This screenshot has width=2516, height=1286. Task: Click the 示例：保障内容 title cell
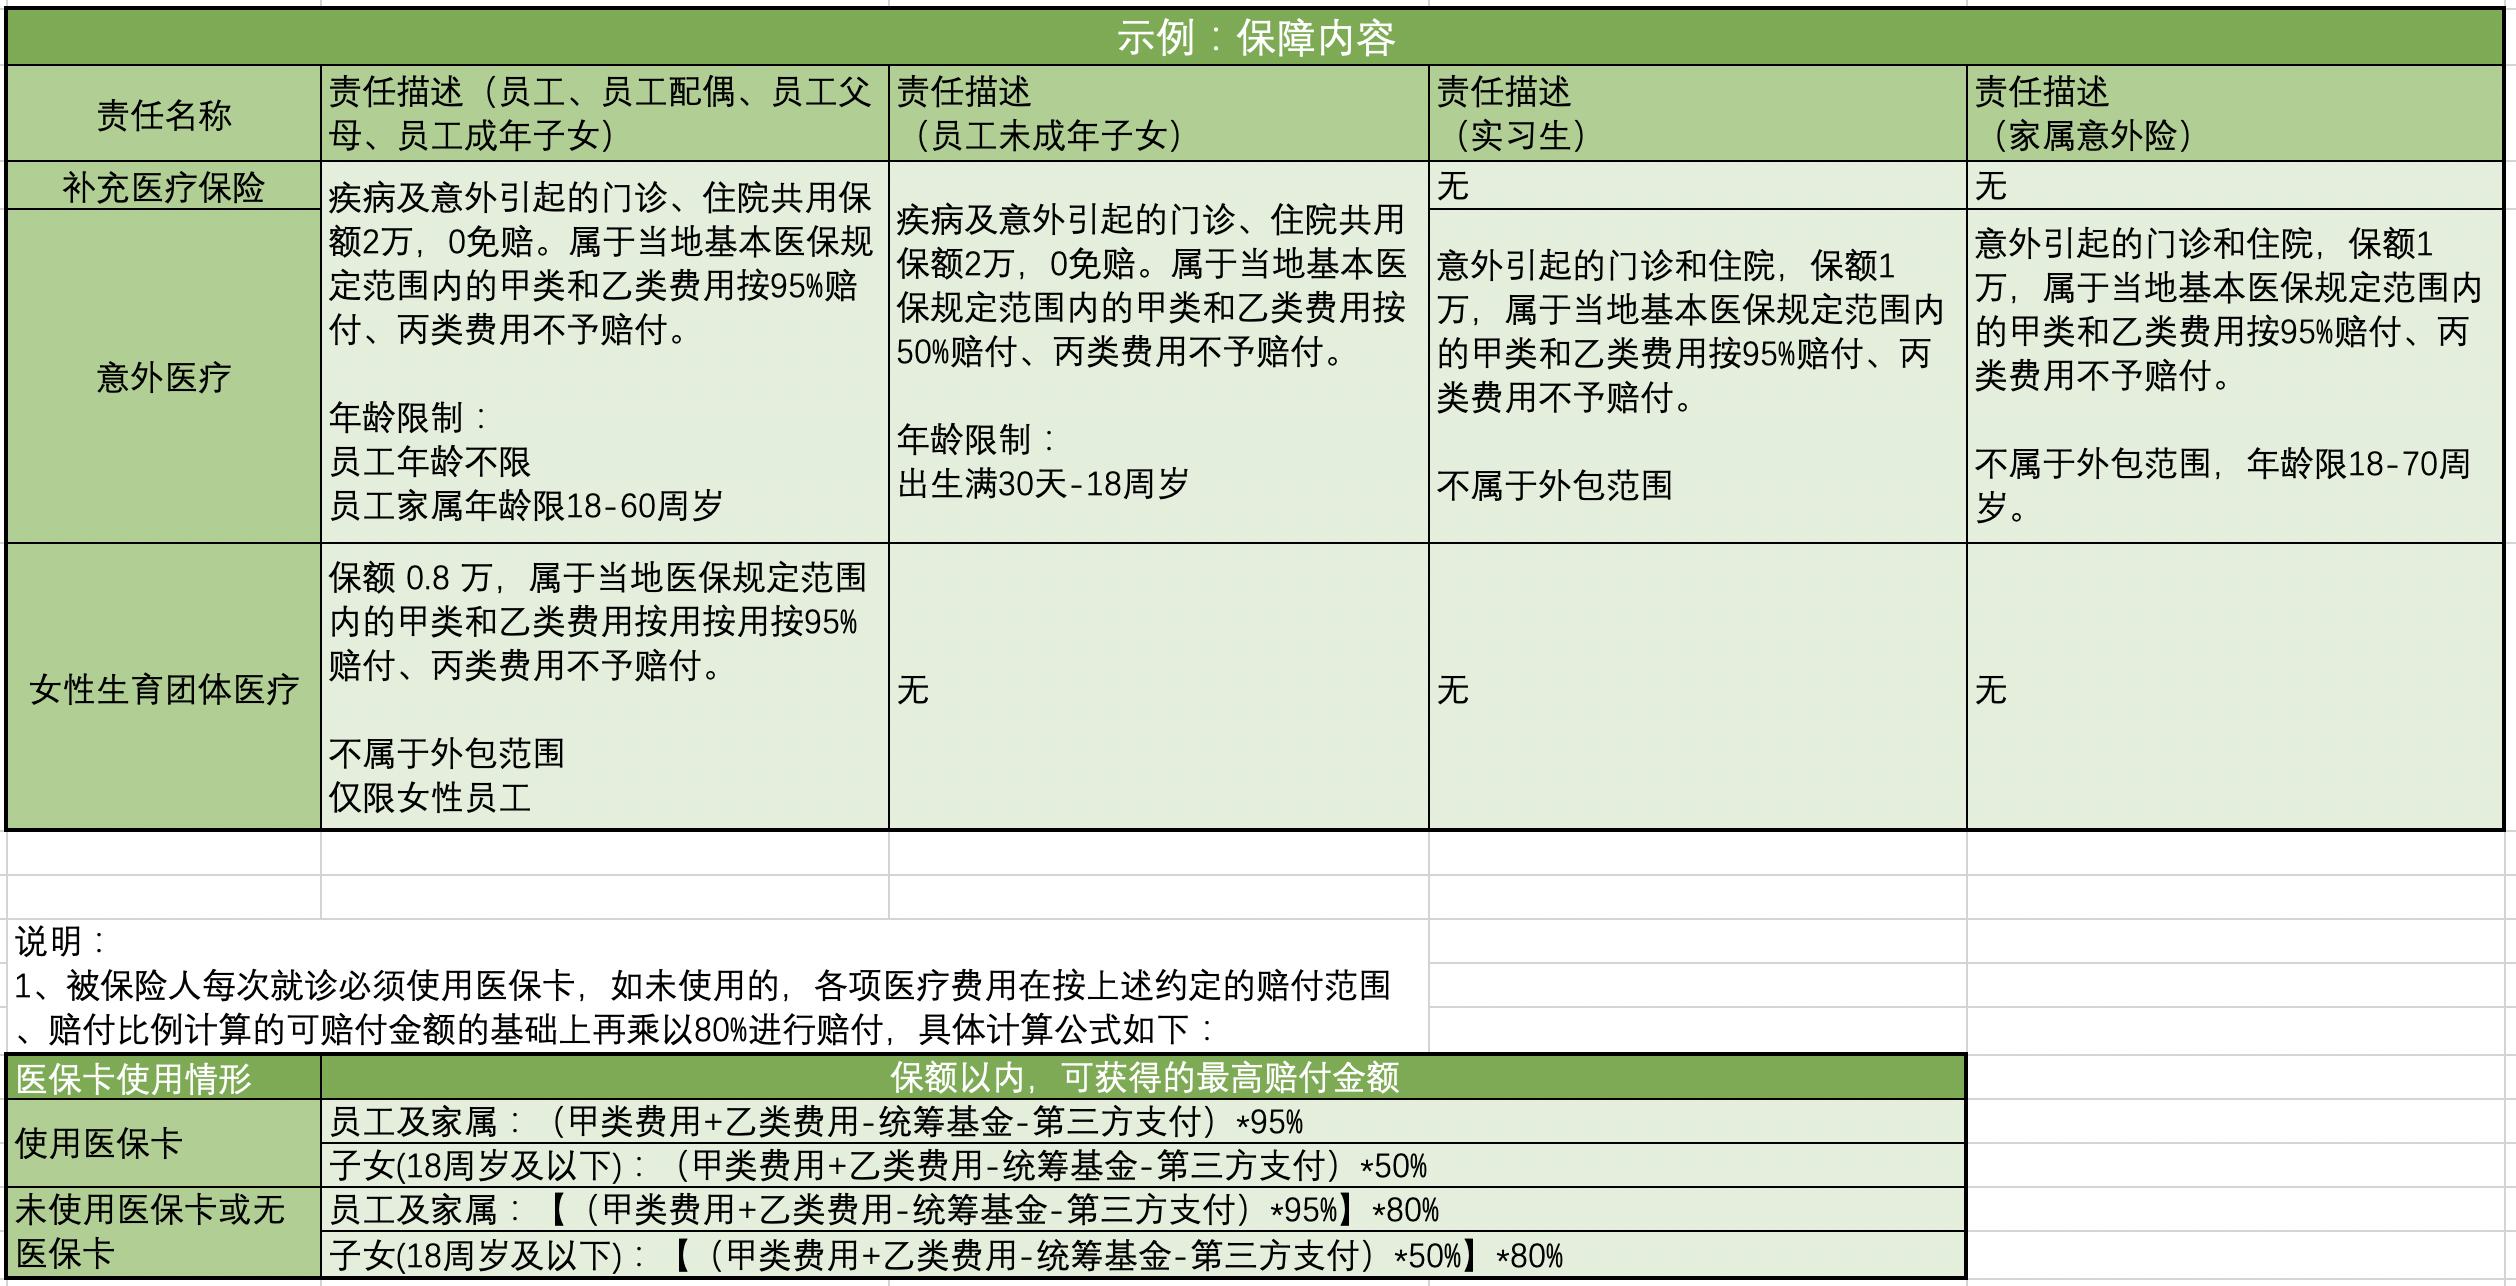pyautogui.click(x=1255, y=38)
